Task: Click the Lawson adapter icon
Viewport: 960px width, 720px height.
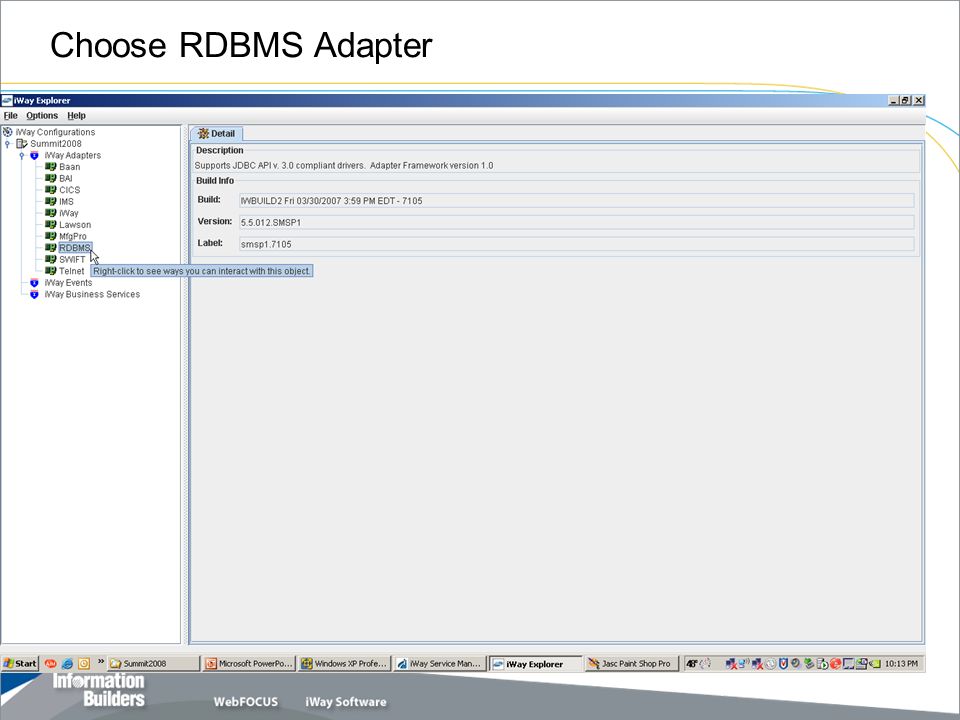Action: tap(51, 225)
